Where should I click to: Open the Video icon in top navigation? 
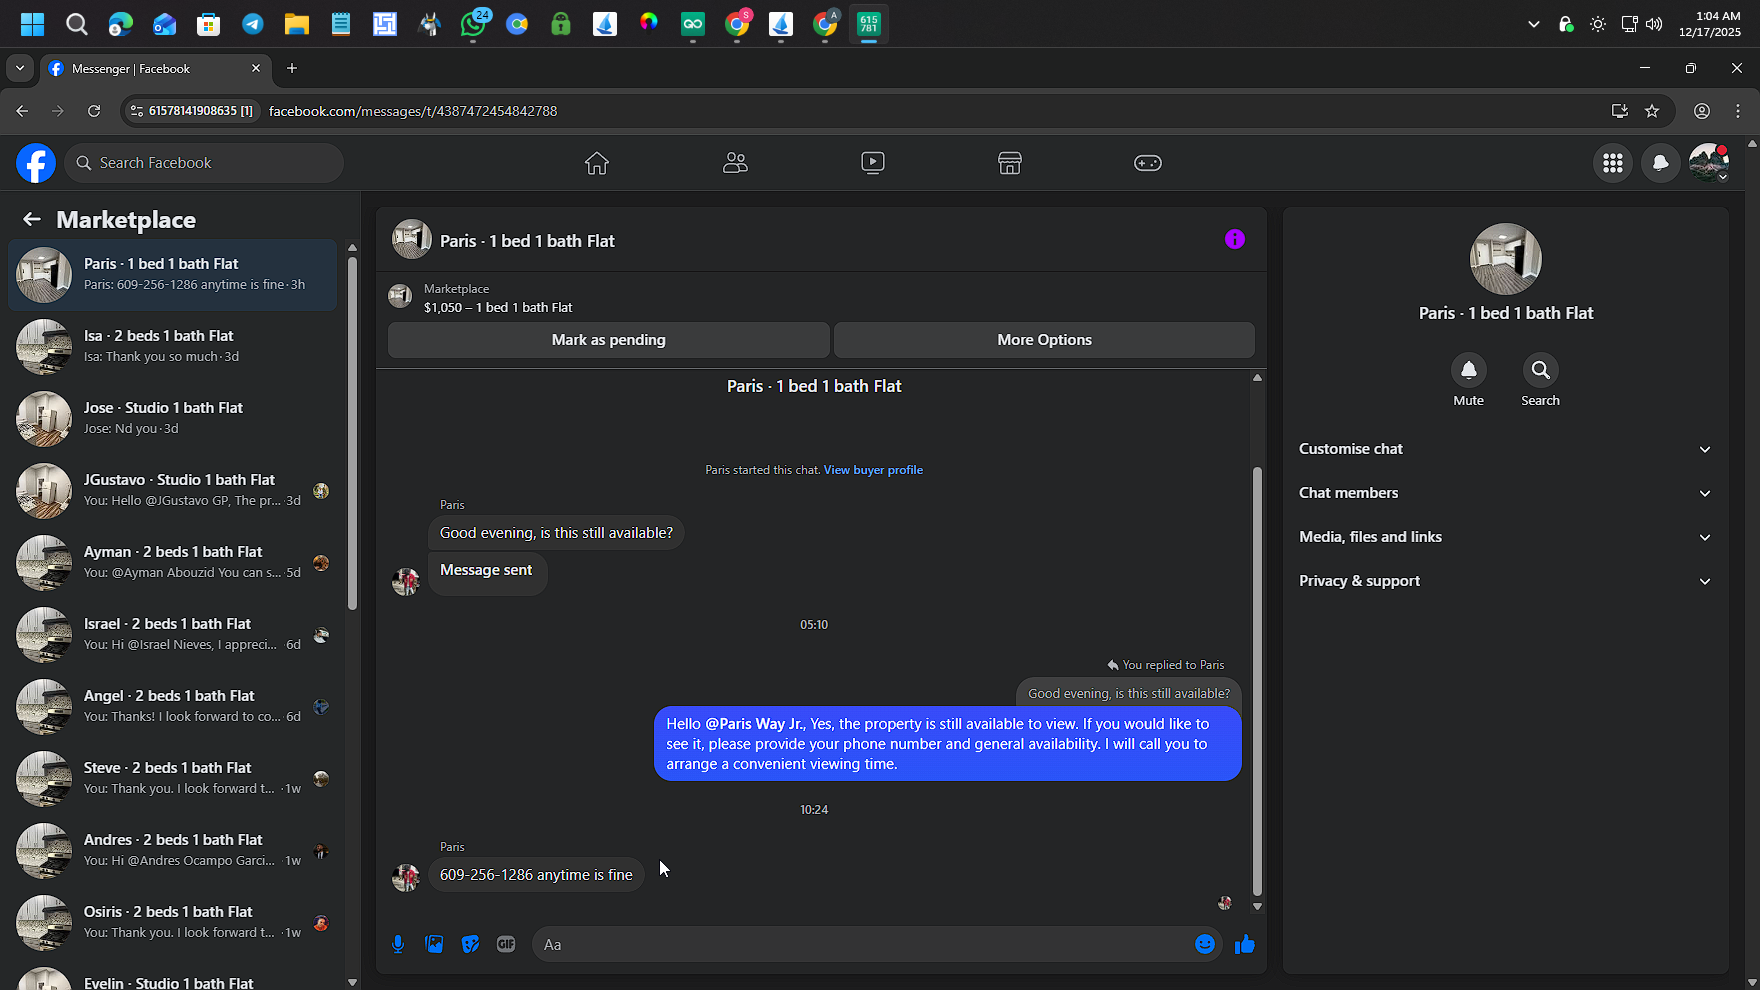(x=873, y=163)
